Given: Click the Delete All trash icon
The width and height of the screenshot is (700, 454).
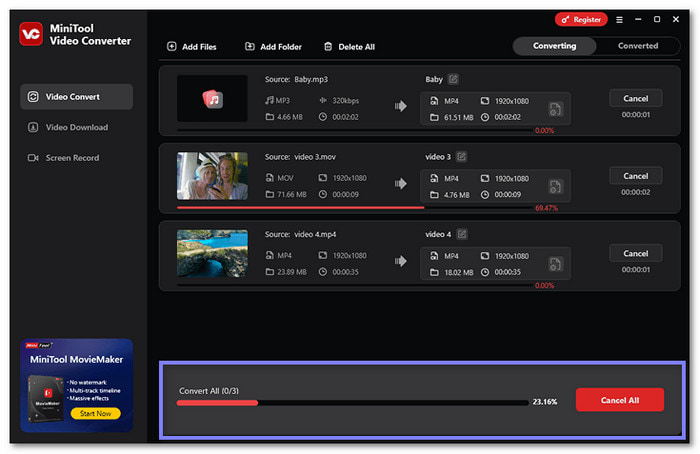Looking at the screenshot, I should (x=328, y=46).
